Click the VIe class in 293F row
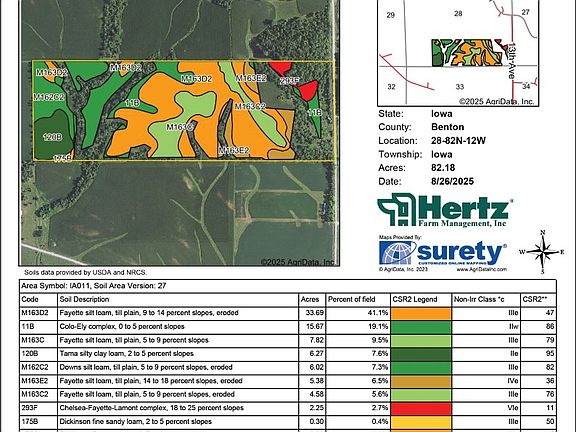The image size is (576, 432). [513, 408]
